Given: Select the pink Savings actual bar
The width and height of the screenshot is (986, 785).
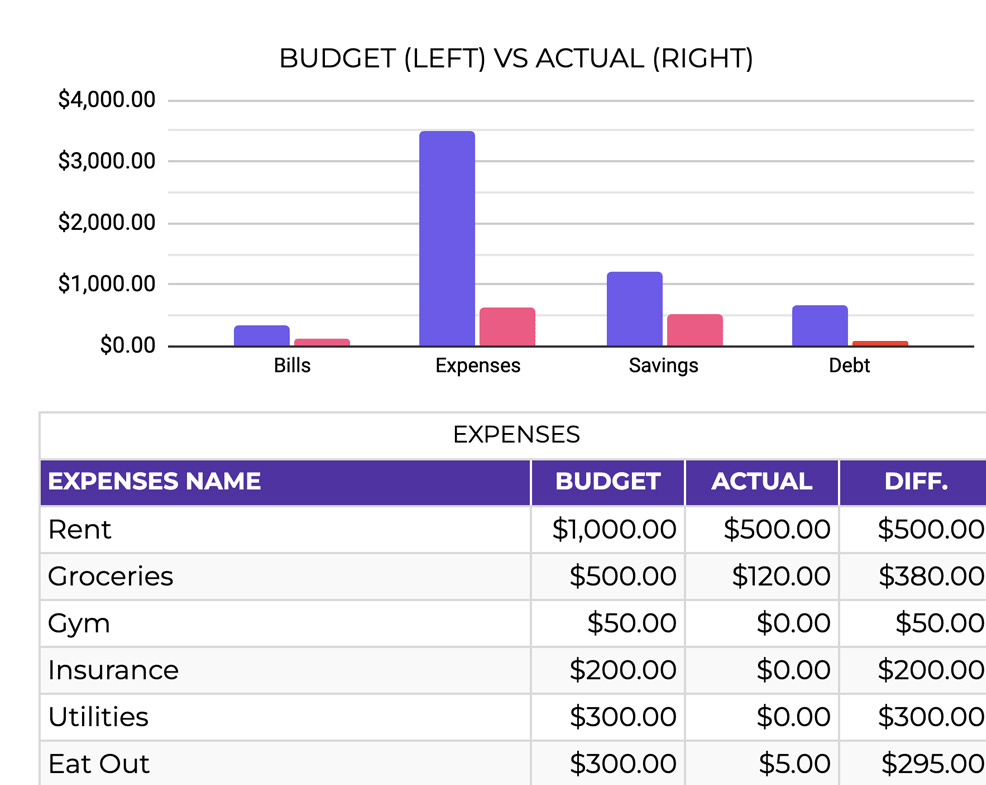Looking at the screenshot, I should click(694, 330).
